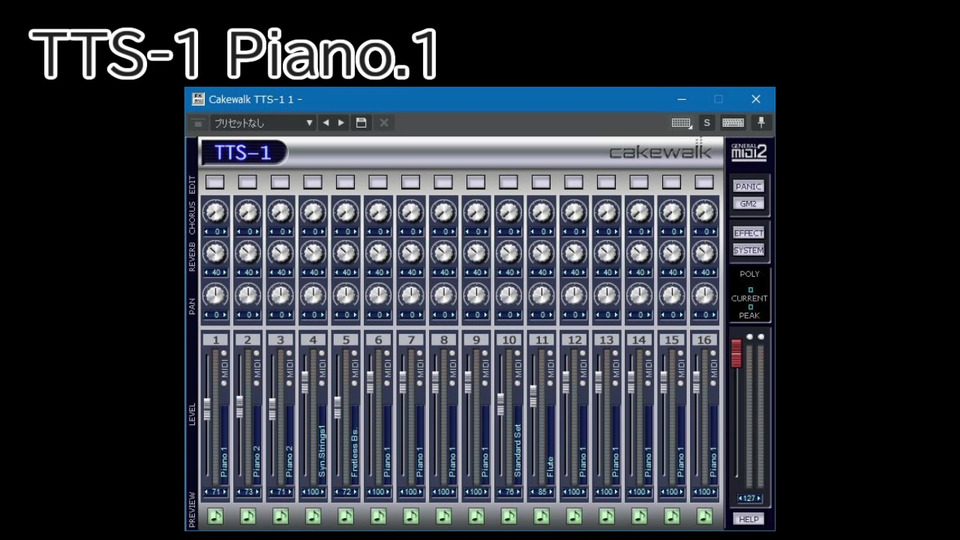Click preview note icon for channel 16
Viewport: 960px width, 540px height.
(x=704, y=516)
